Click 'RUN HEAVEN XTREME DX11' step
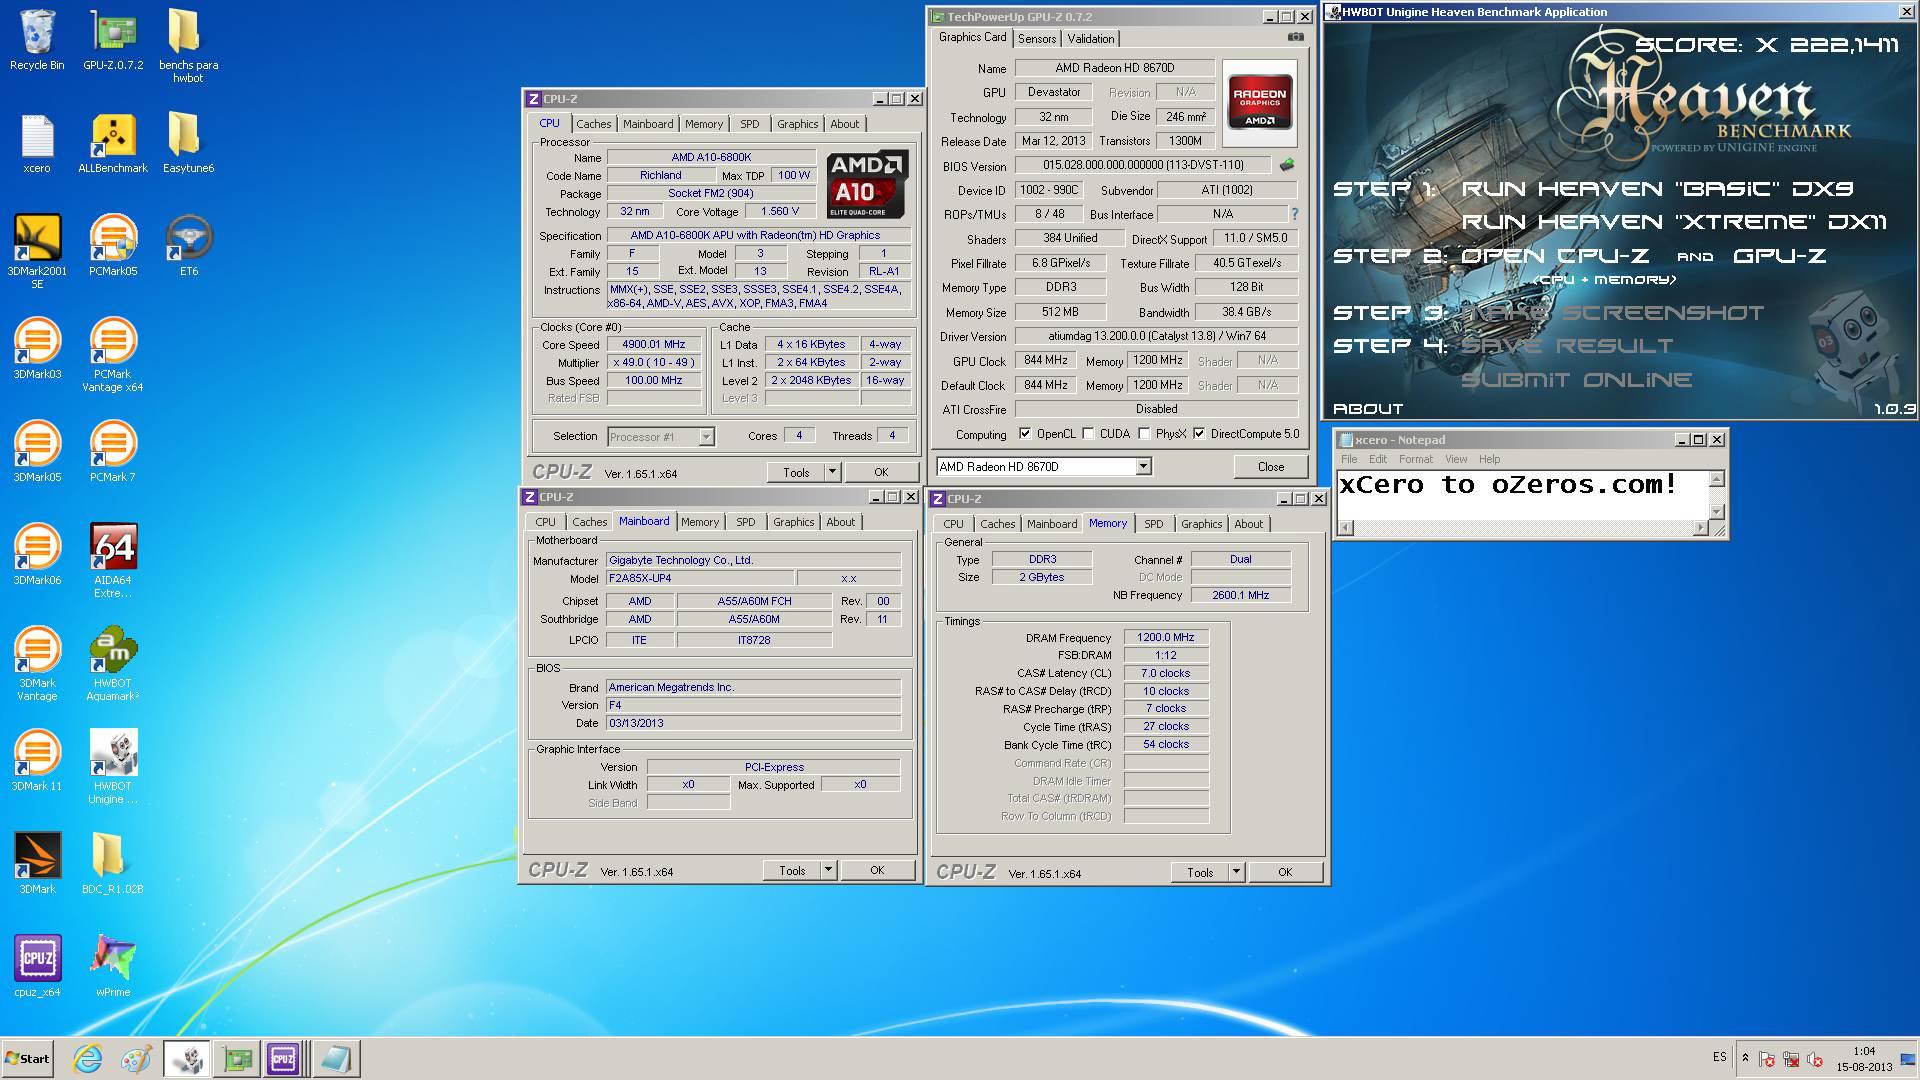 click(1674, 222)
